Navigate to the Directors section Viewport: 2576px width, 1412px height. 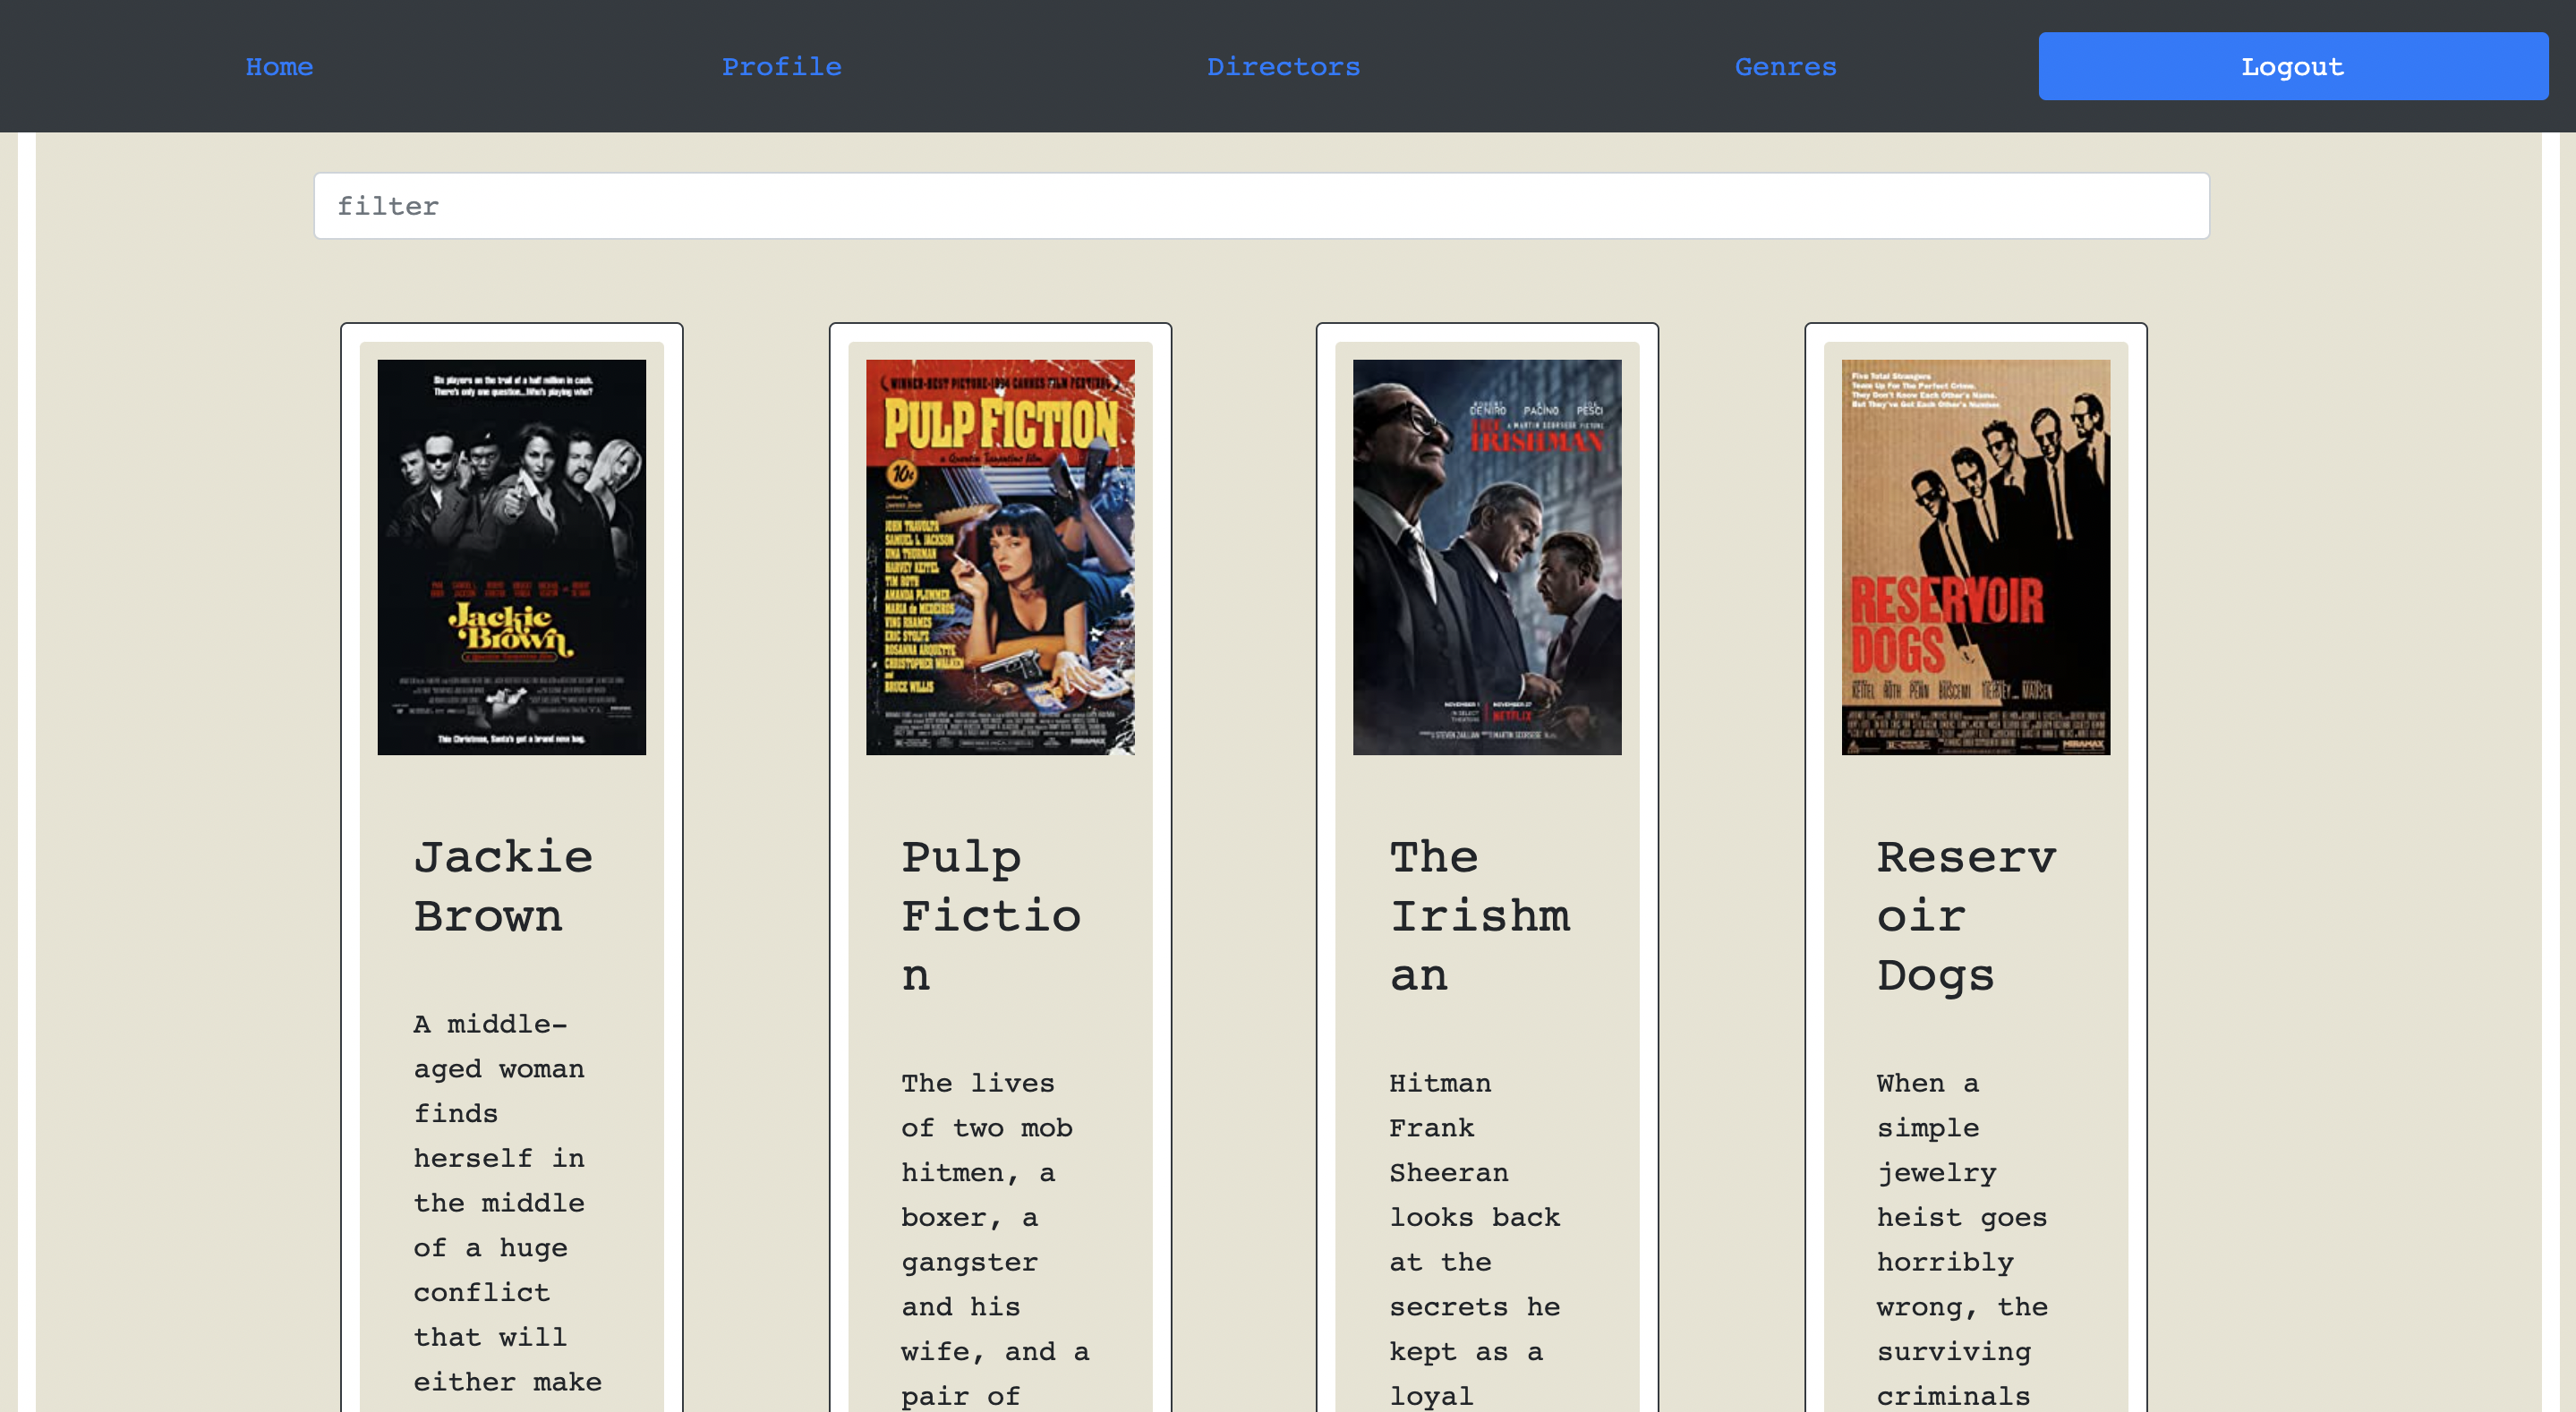click(x=1283, y=66)
